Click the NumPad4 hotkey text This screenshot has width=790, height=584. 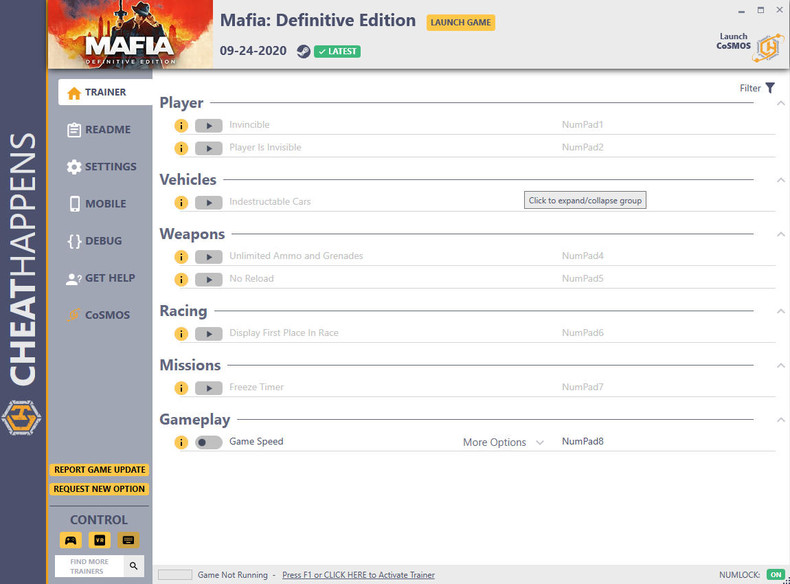[x=582, y=255]
